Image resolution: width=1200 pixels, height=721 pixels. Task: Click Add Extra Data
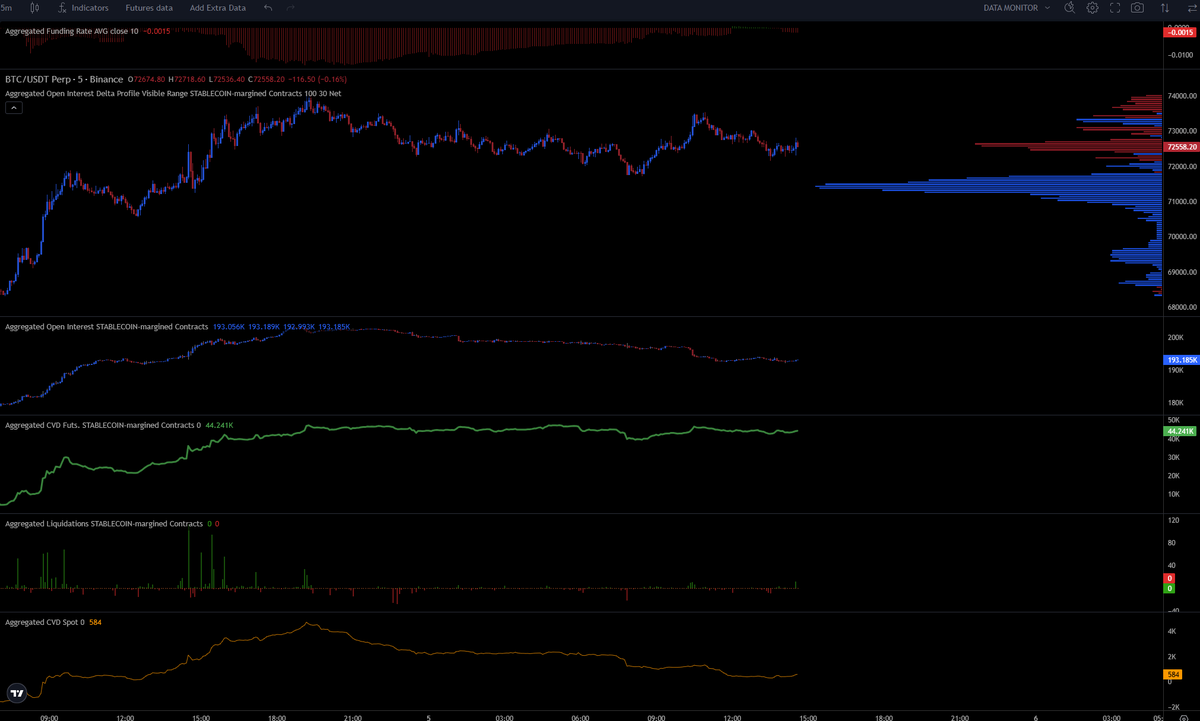[218, 7]
